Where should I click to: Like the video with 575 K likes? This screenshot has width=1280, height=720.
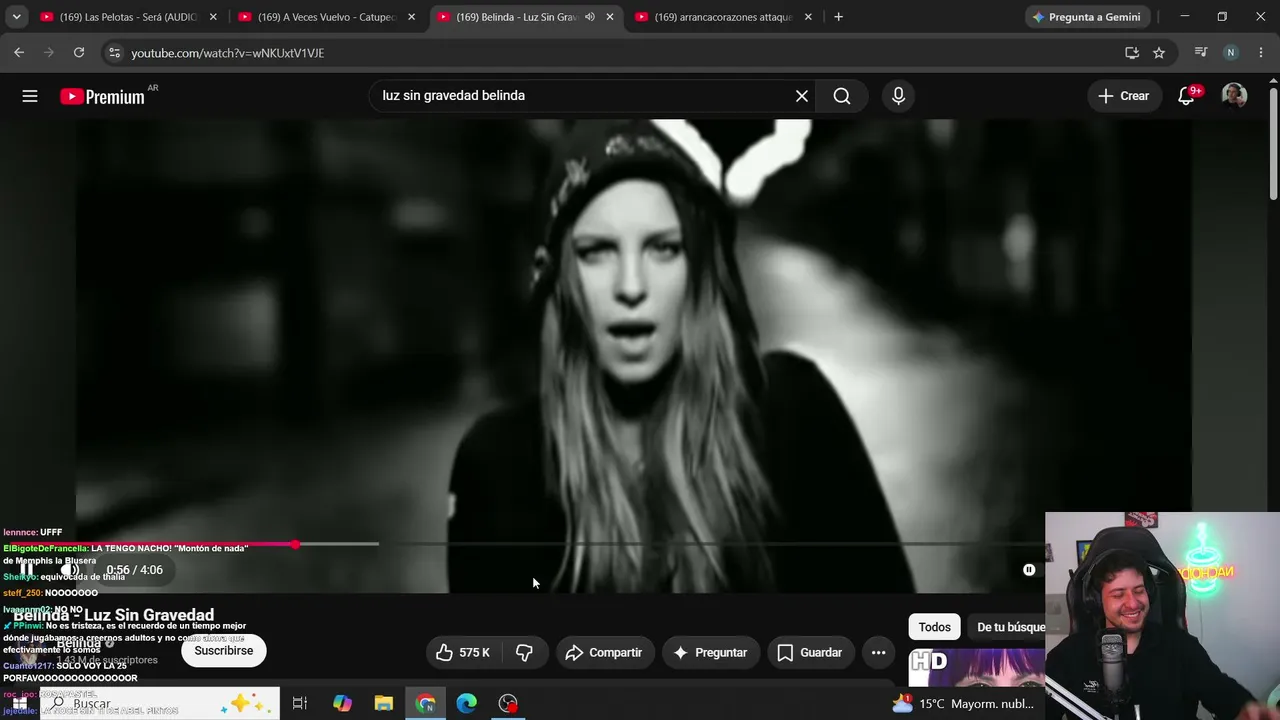point(463,653)
